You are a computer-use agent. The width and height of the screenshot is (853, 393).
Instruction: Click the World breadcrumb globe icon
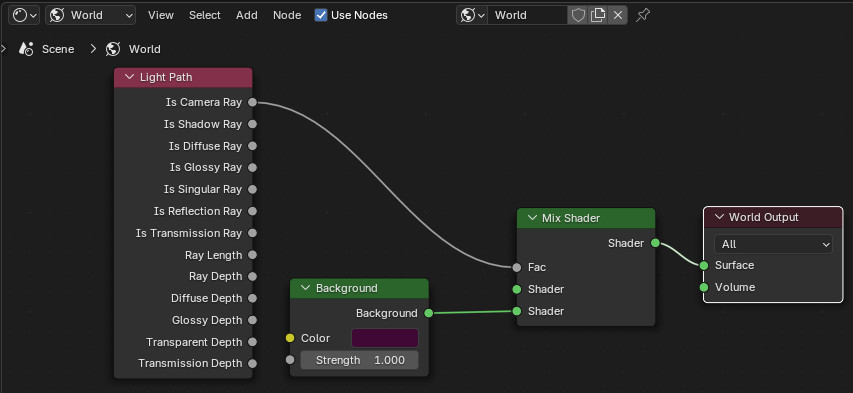click(113, 49)
